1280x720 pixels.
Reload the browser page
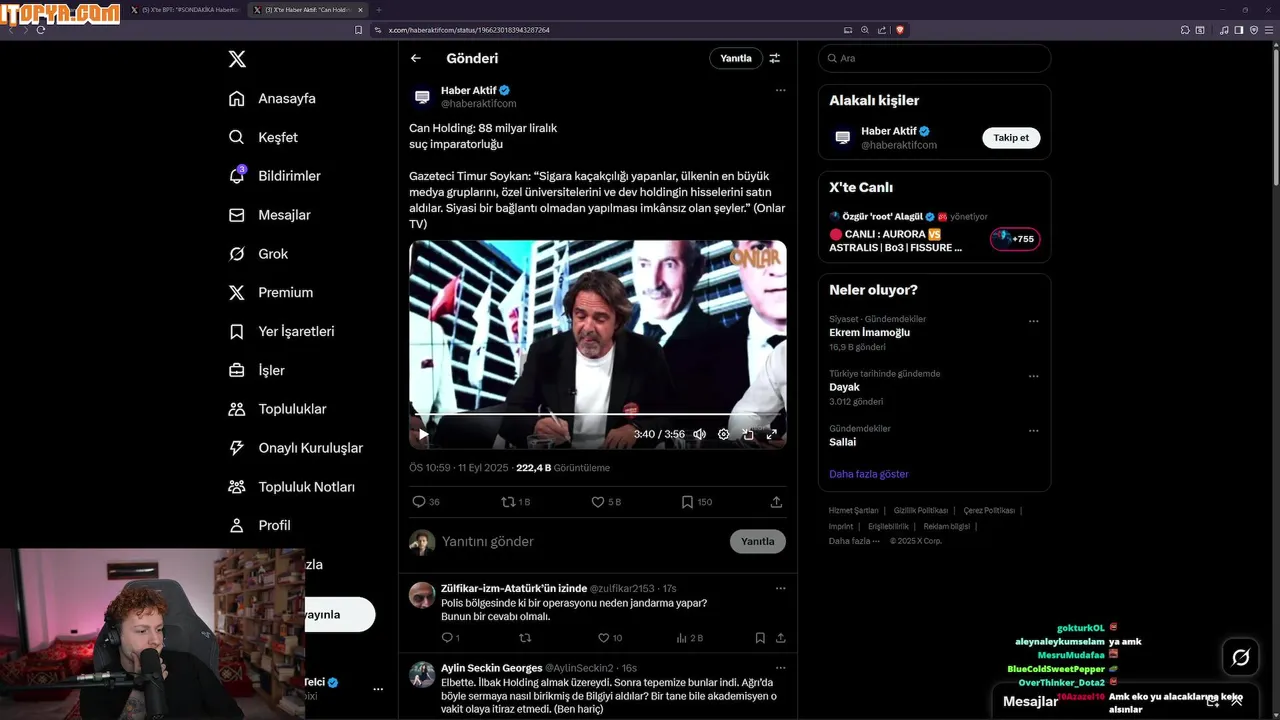point(41,30)
